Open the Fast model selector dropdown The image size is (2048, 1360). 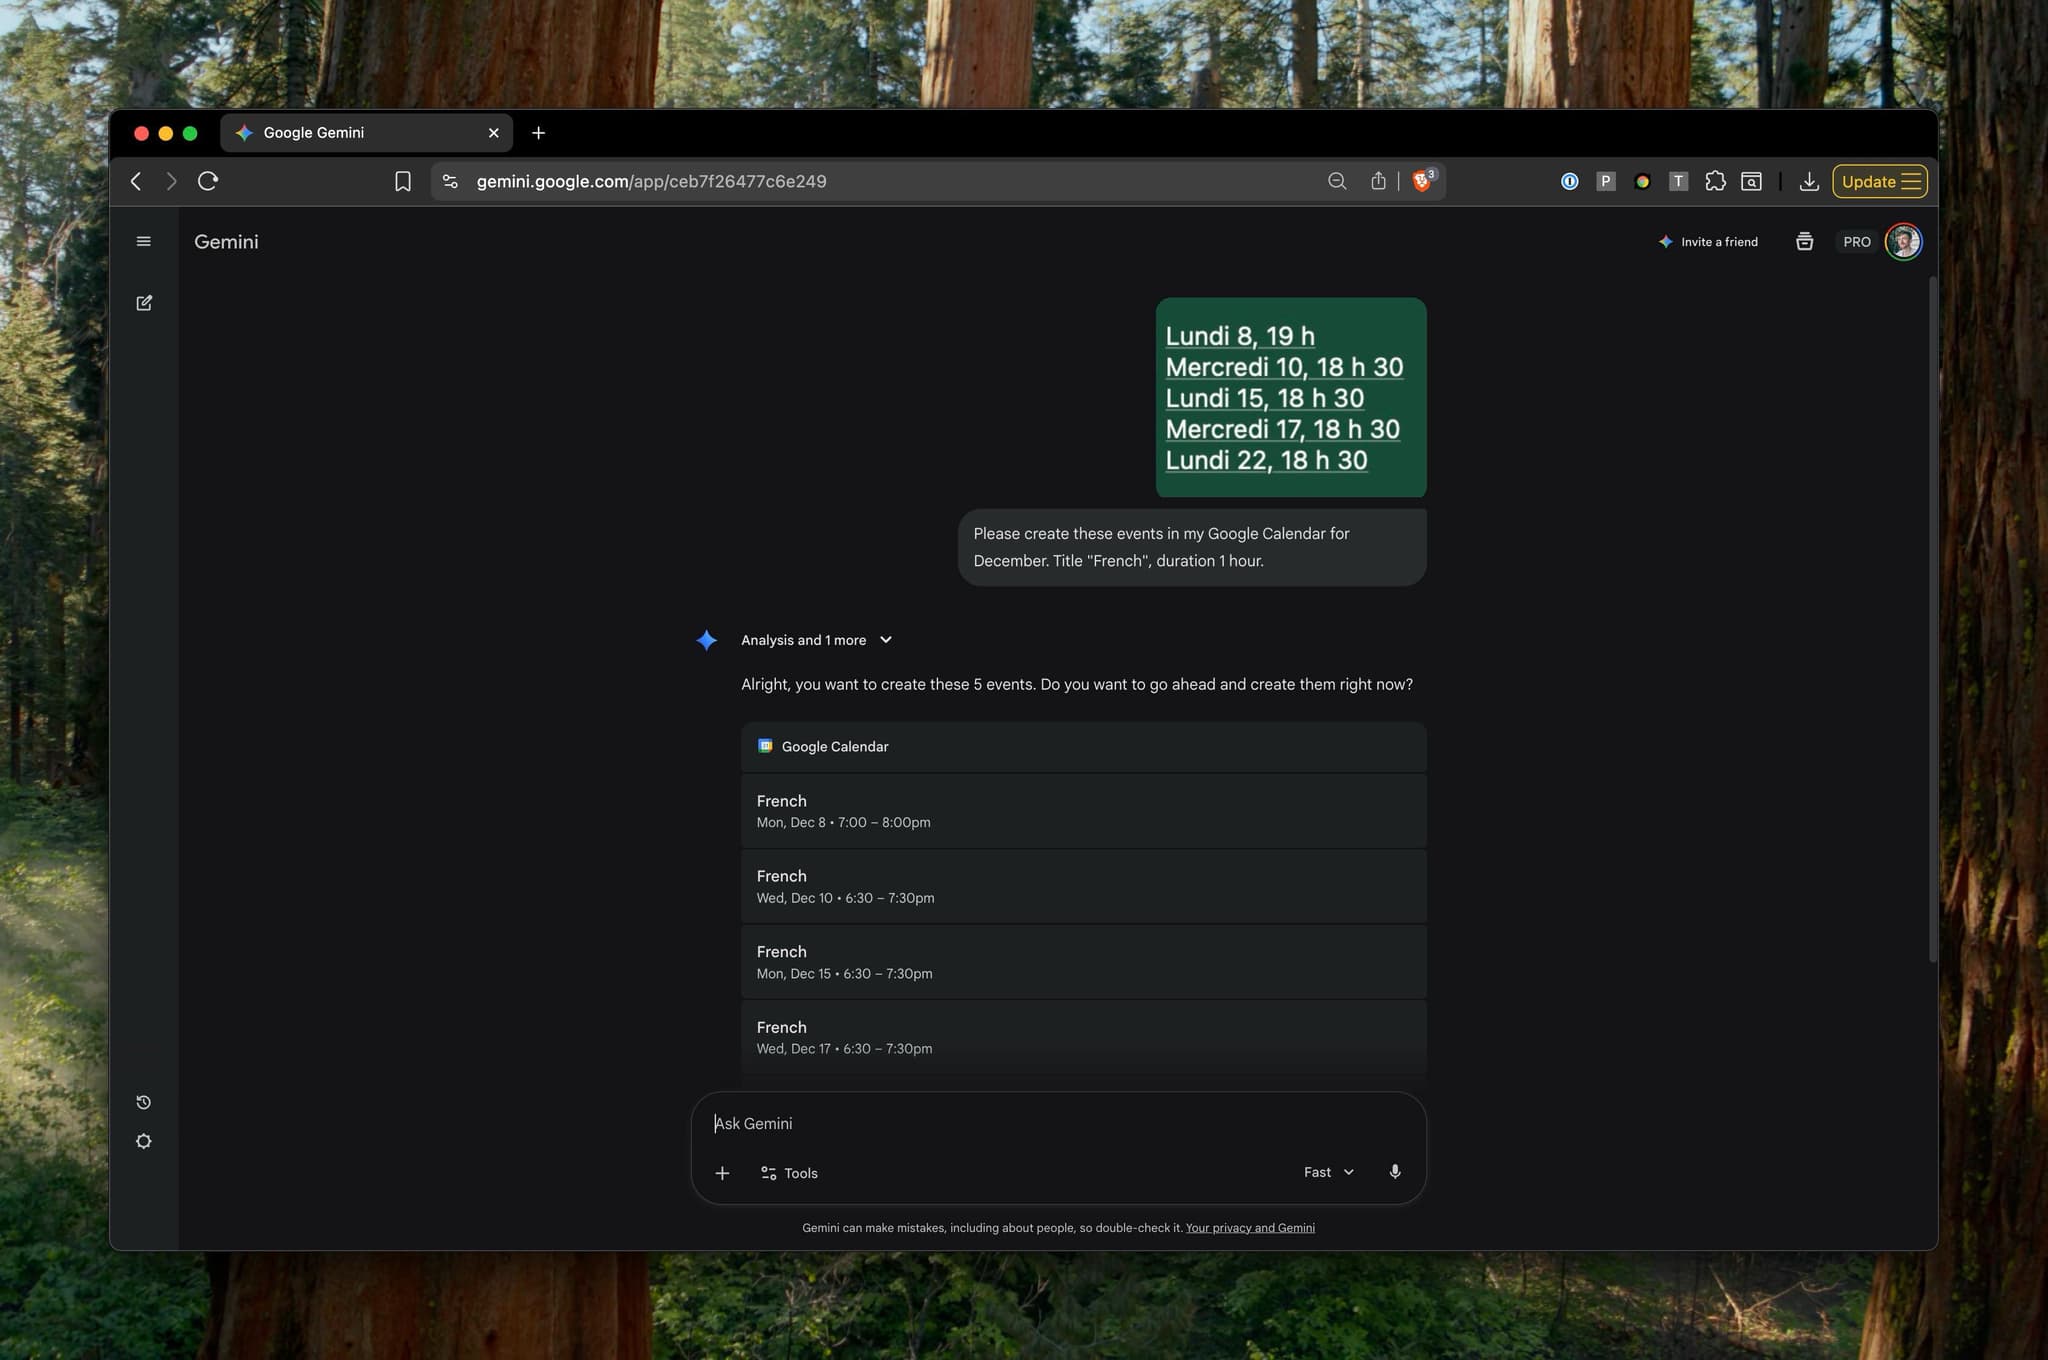pos(1328,1172)
